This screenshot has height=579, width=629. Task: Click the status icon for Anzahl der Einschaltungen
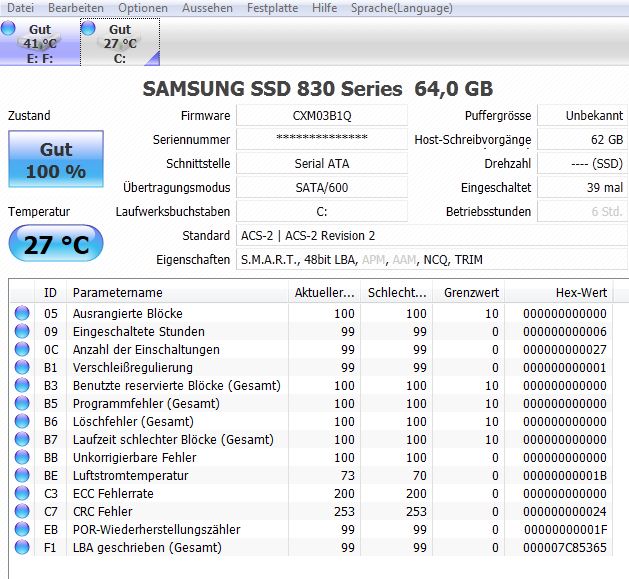tap(22, 349)
